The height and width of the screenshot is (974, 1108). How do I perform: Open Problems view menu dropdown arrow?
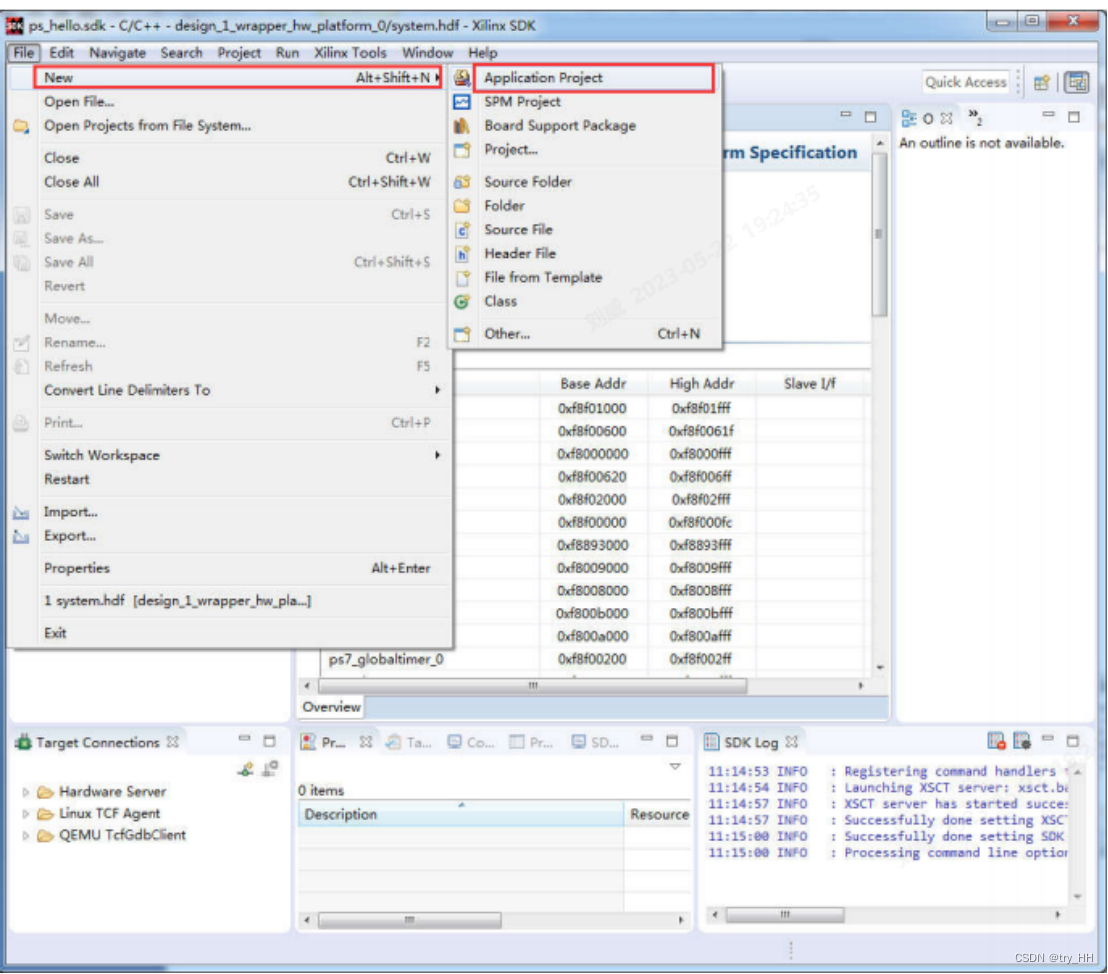click(675, 767)
